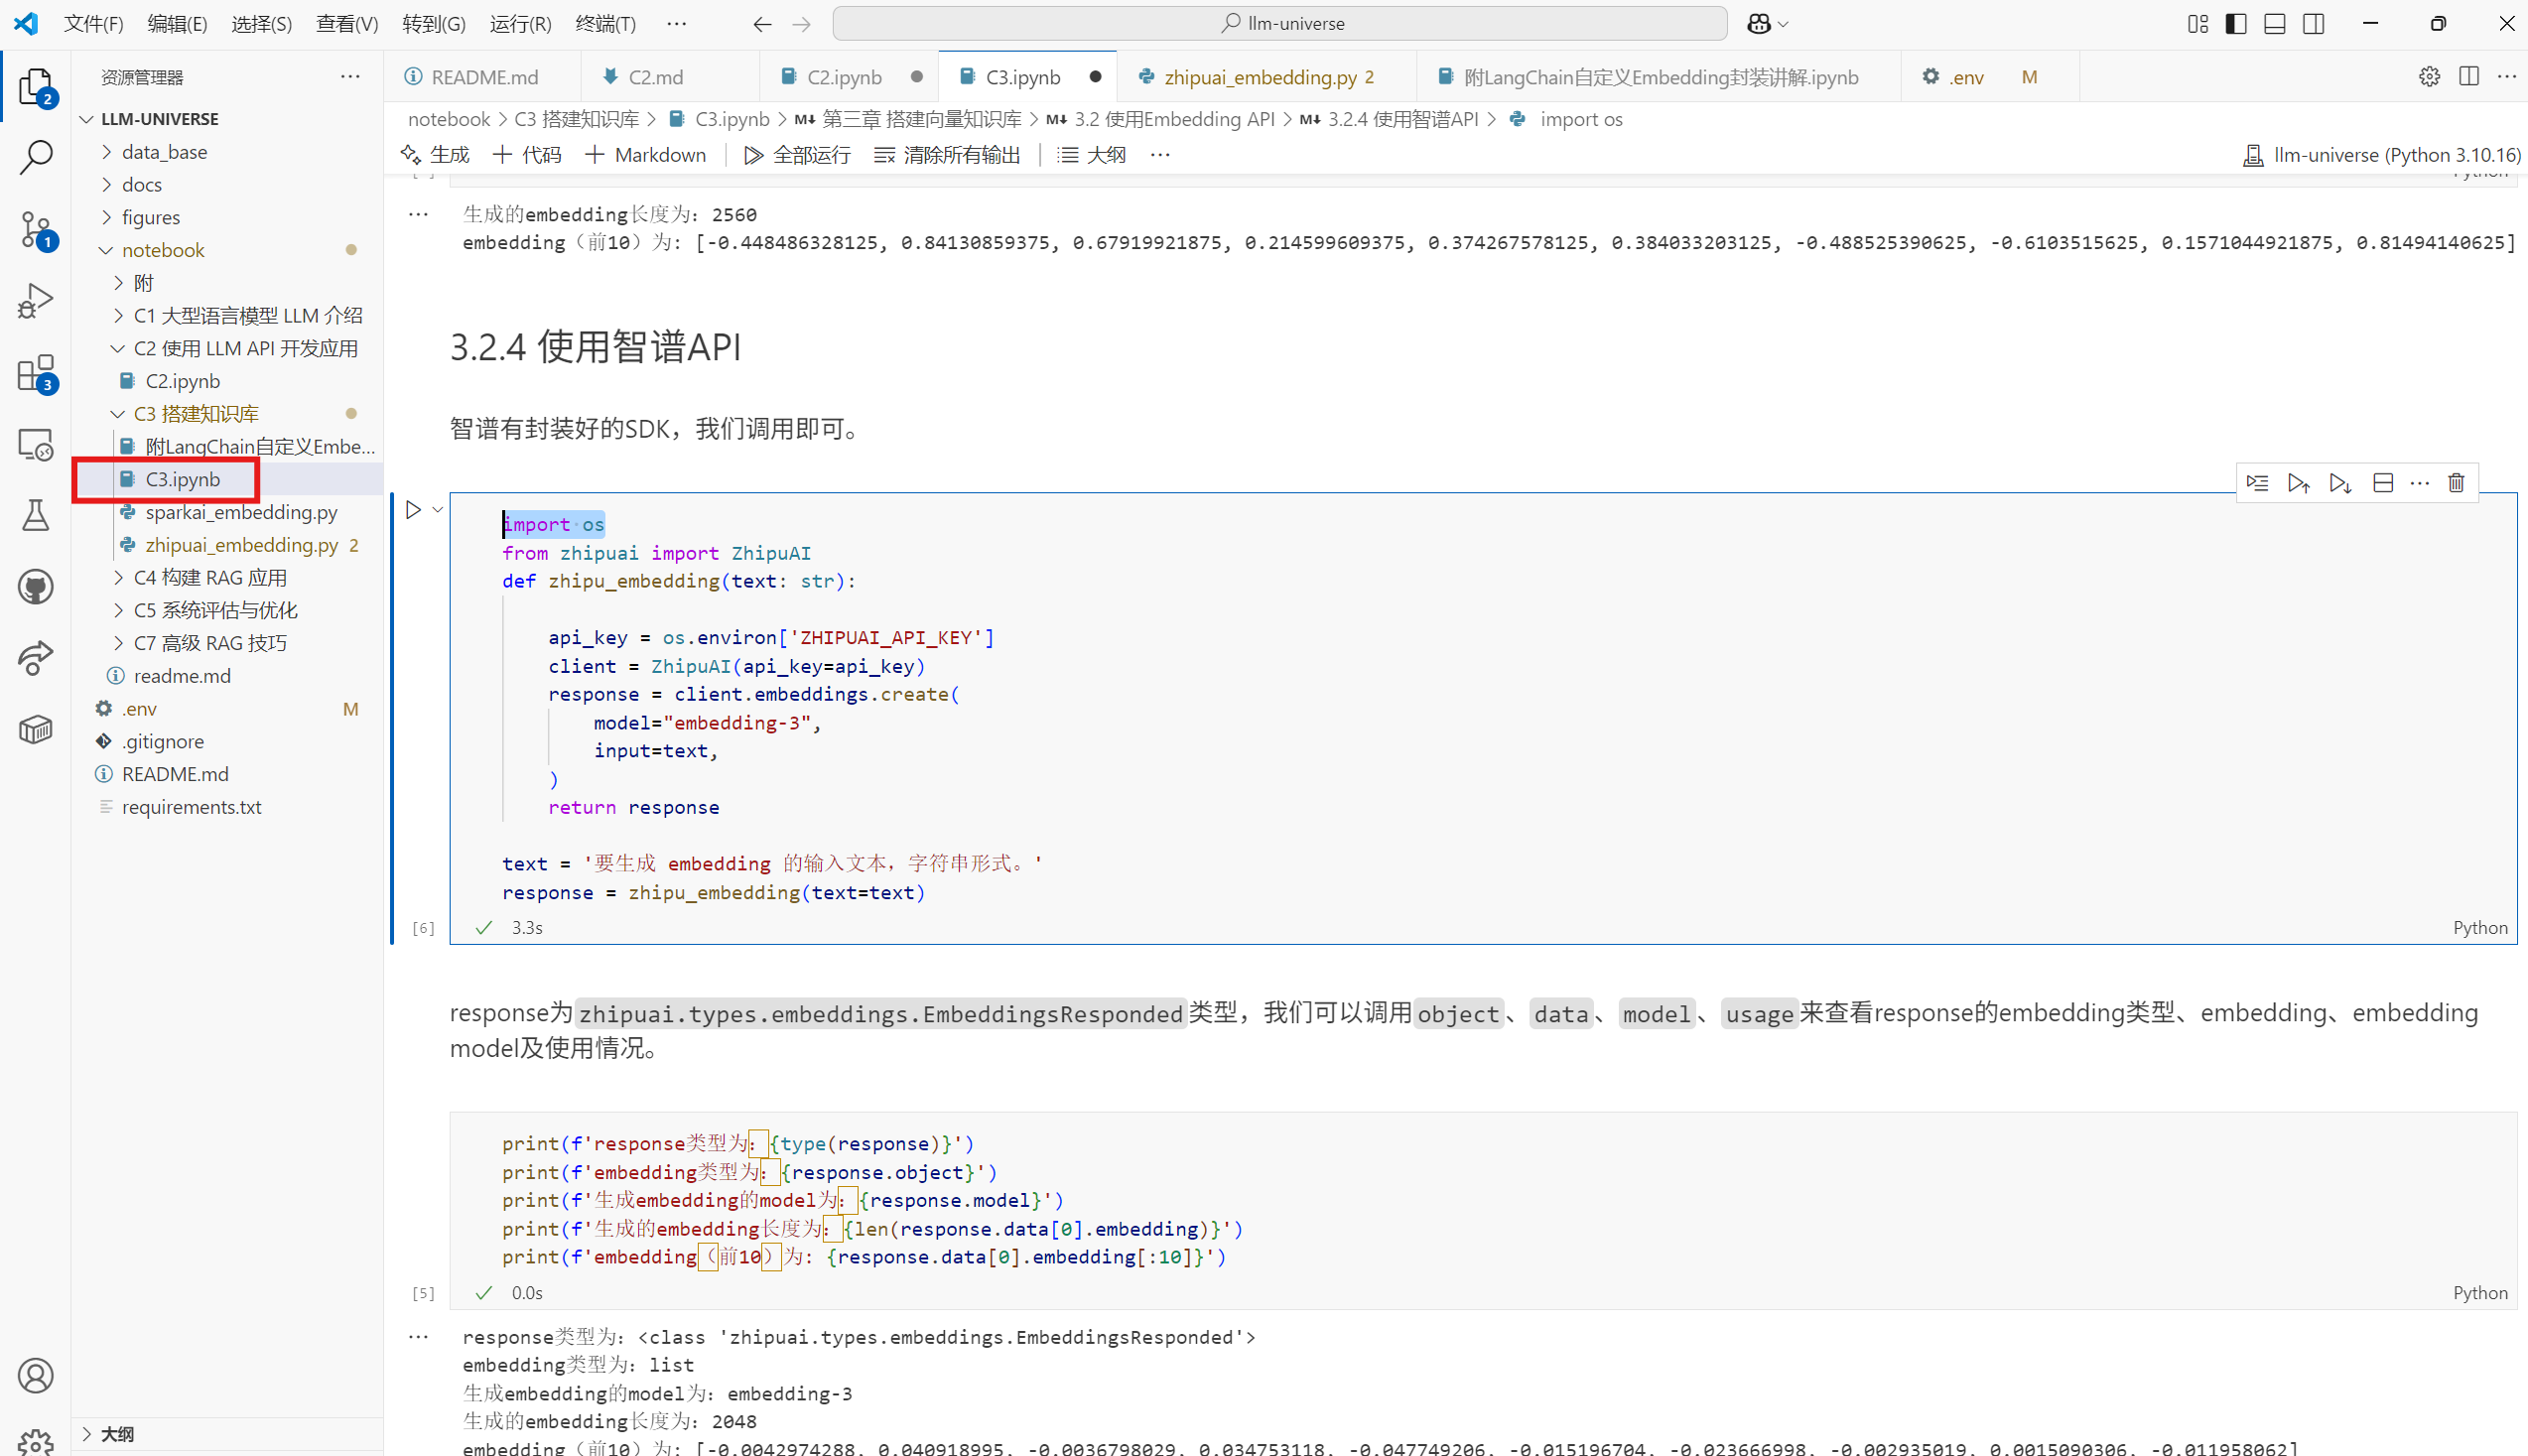Click 全部运行 run all button

click(797, 155)
